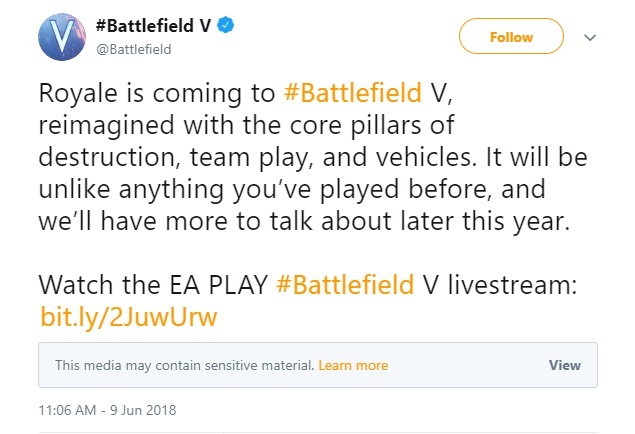Click the word 'livestream:' in the tweet
Screen dimensions: 635x434
point(513,285)
